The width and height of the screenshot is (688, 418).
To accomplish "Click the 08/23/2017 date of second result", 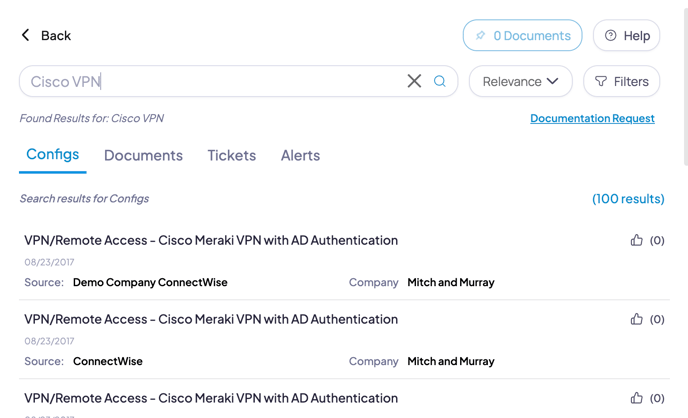I will [x=49, y=341].
